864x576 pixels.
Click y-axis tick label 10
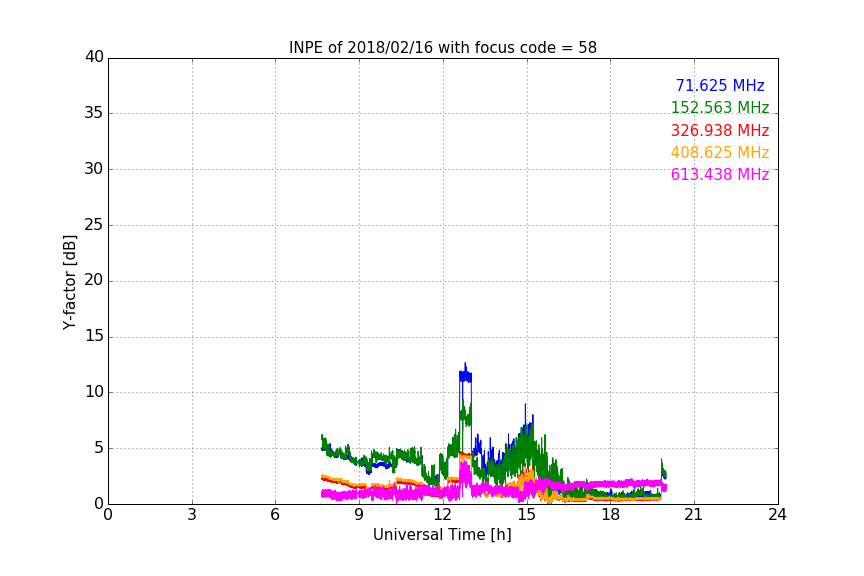click(x=94, y=392)
